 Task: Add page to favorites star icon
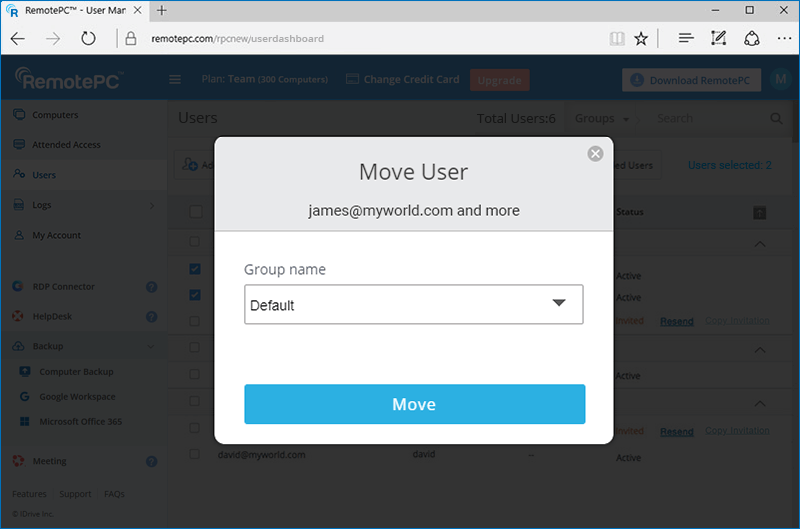pos(641,39)
